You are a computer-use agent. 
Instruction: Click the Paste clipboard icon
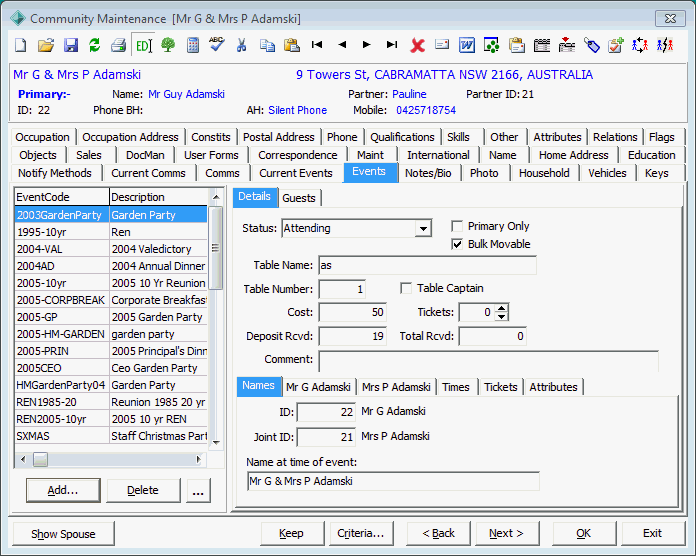pos(292,45)
